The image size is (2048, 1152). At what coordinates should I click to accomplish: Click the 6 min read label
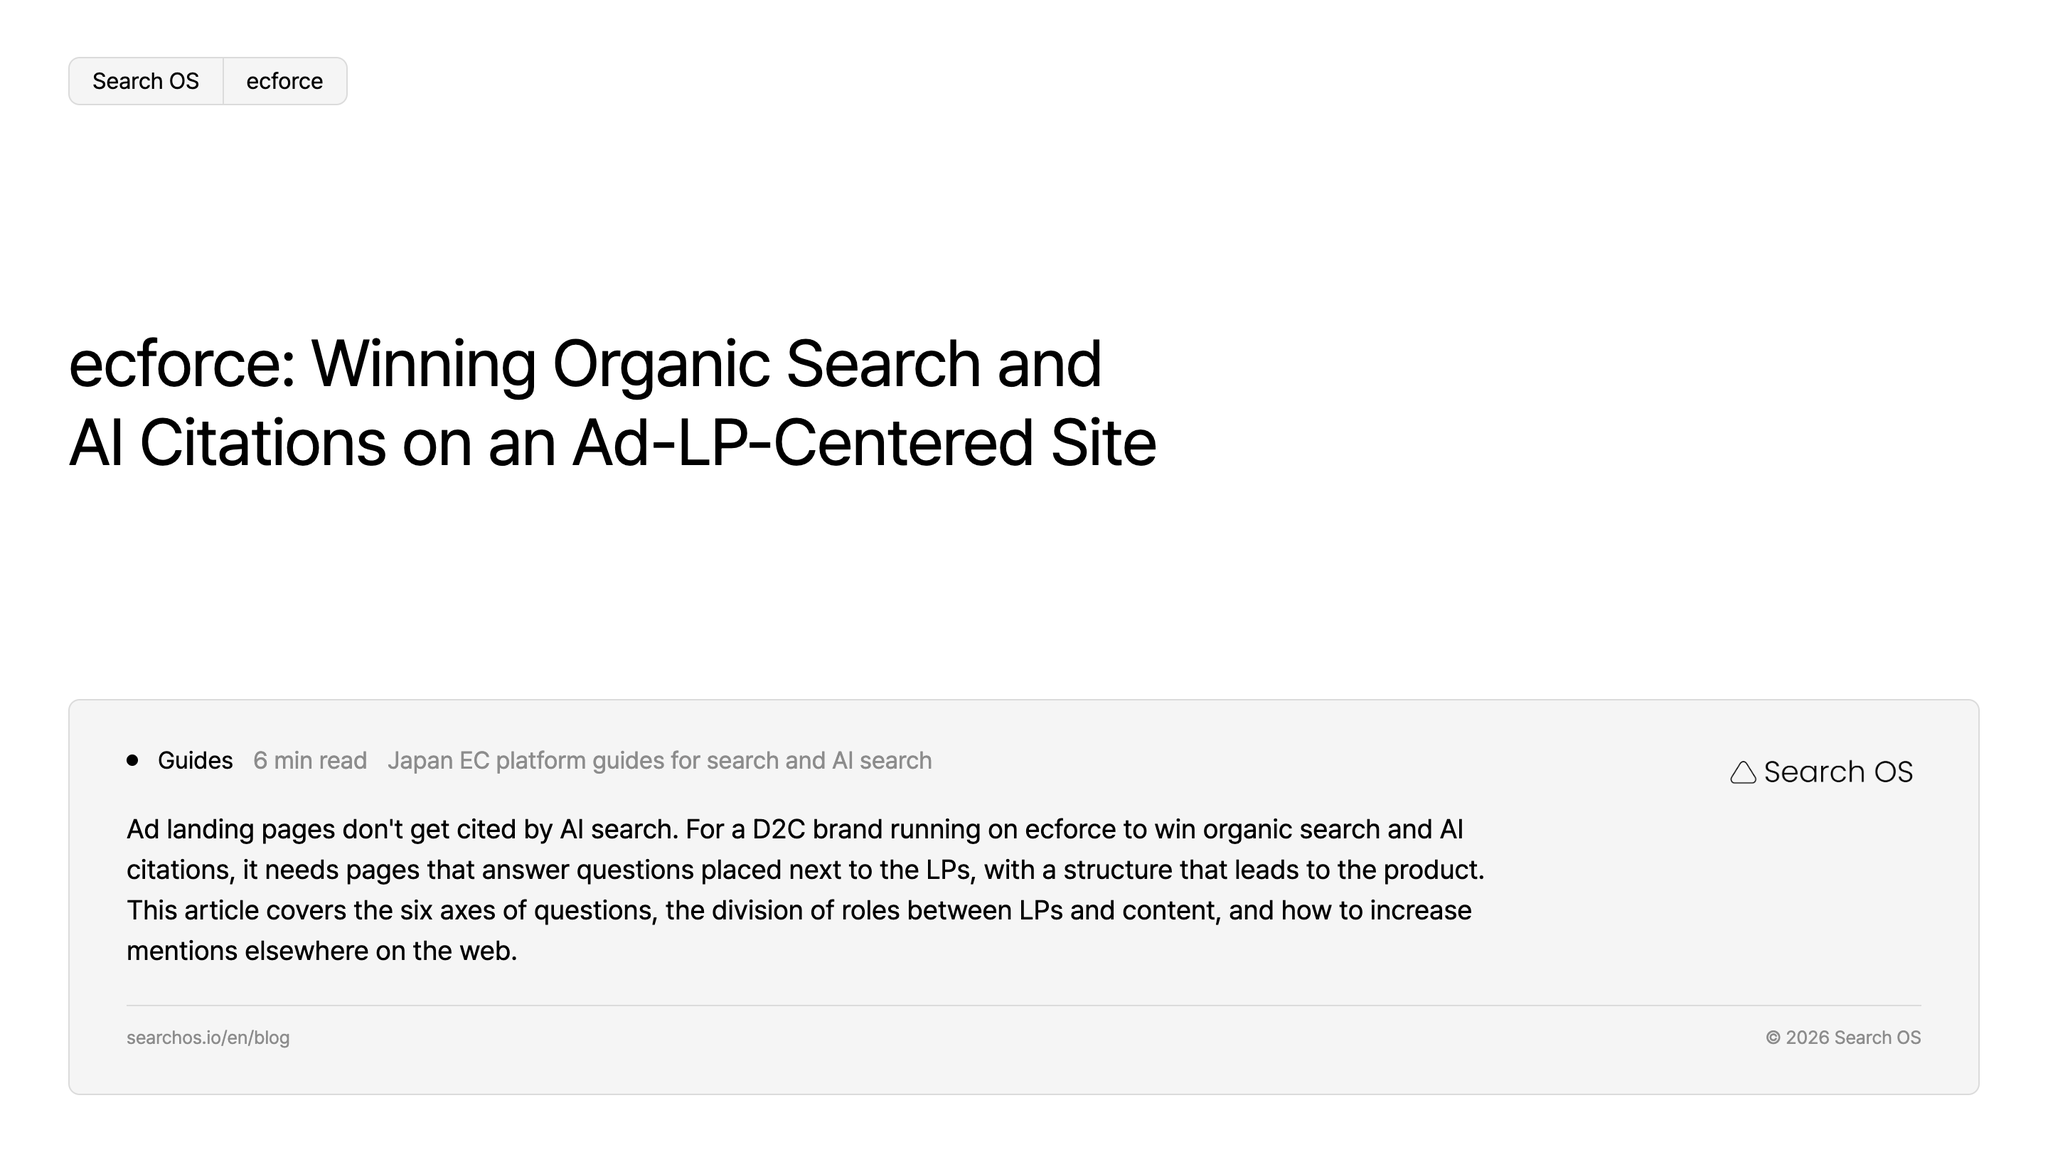pyautogui.click(x=310, y=761)
